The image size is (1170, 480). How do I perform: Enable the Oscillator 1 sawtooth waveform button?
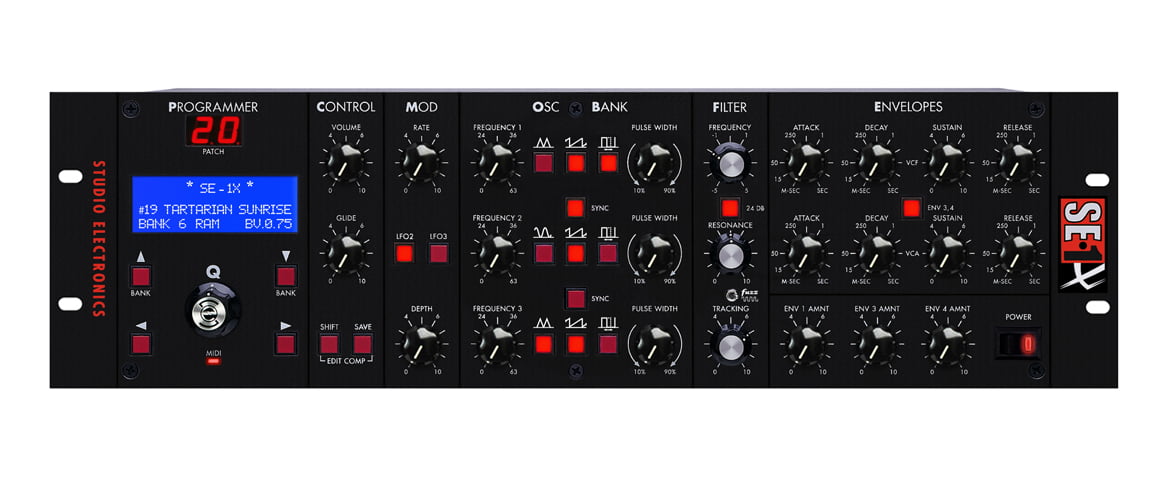click(575, 163)
